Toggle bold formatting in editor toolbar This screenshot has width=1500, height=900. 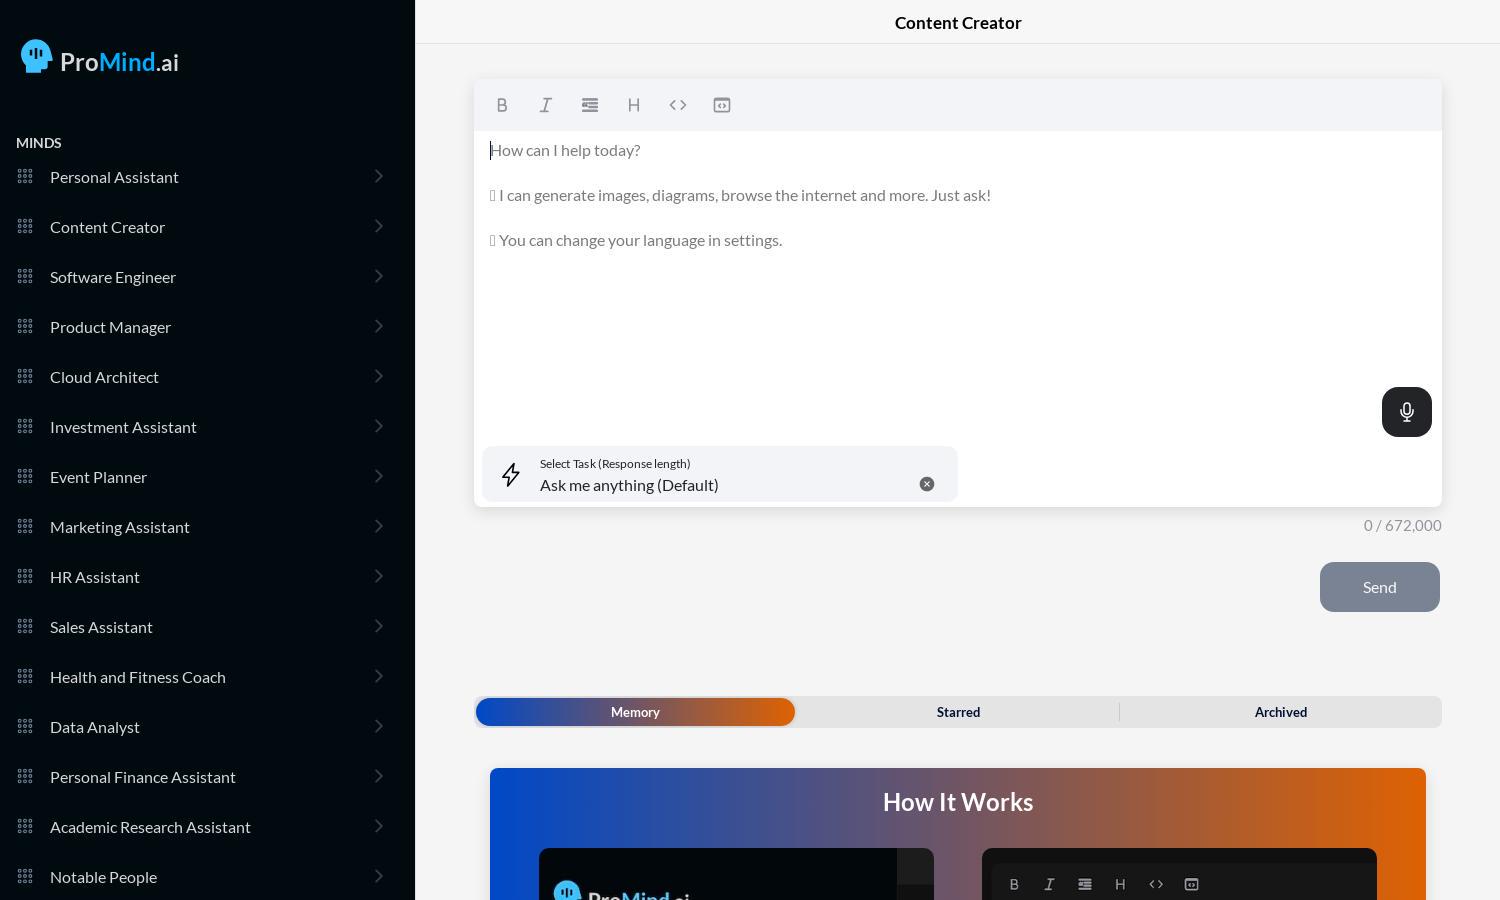tap(502, 105)
